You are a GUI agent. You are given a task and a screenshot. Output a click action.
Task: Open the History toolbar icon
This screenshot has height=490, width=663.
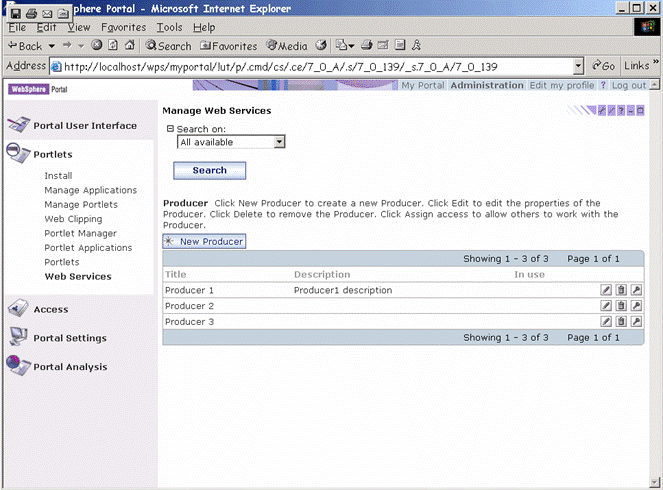click(321, 45)
